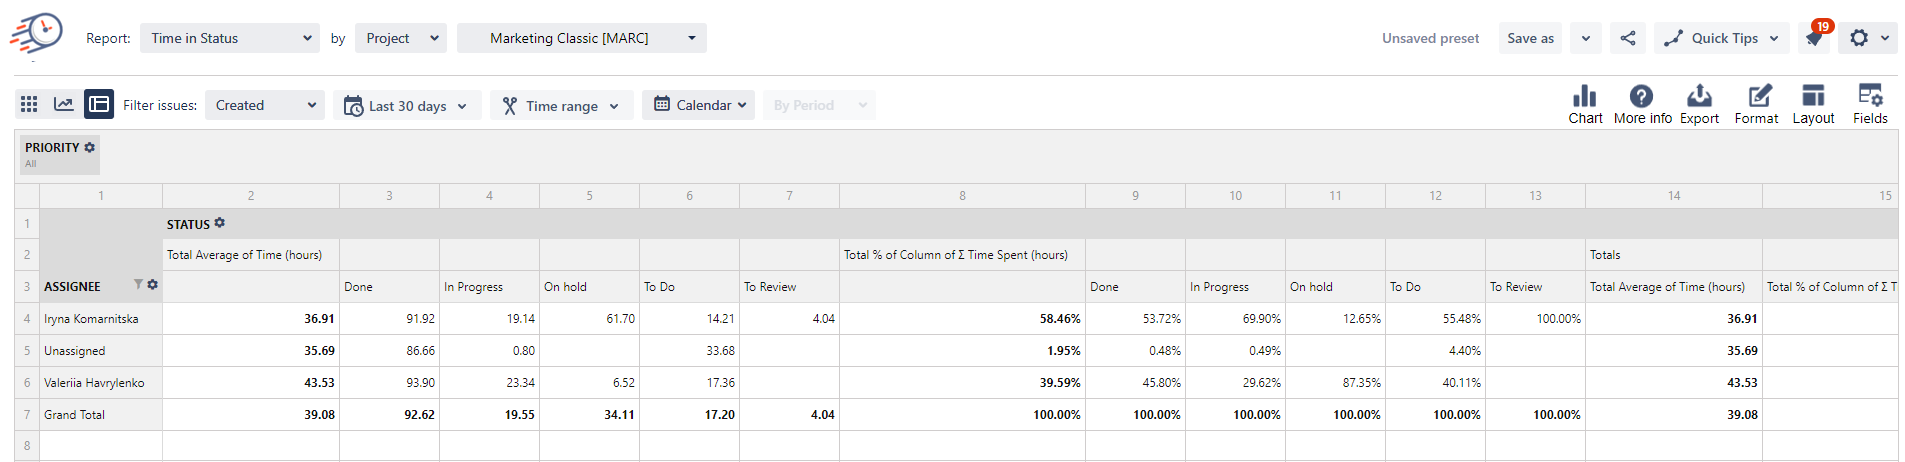Open the Calendar menu
This screenshot has width=1905, height=462.
[698, 105]
